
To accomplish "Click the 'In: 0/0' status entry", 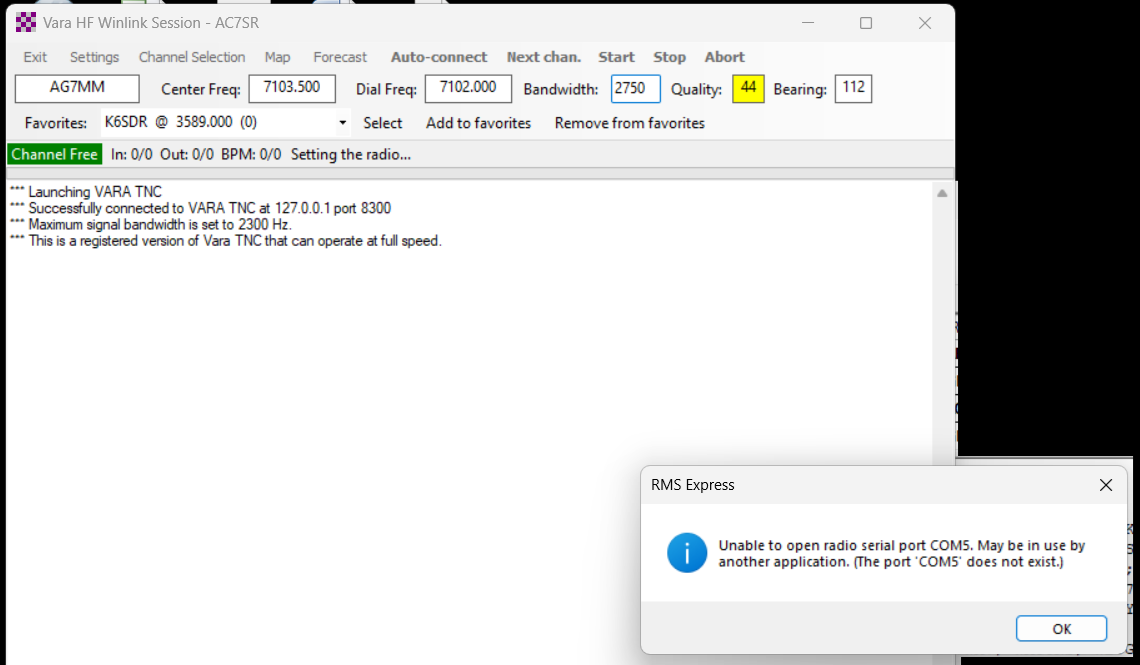I will point(132,154).
